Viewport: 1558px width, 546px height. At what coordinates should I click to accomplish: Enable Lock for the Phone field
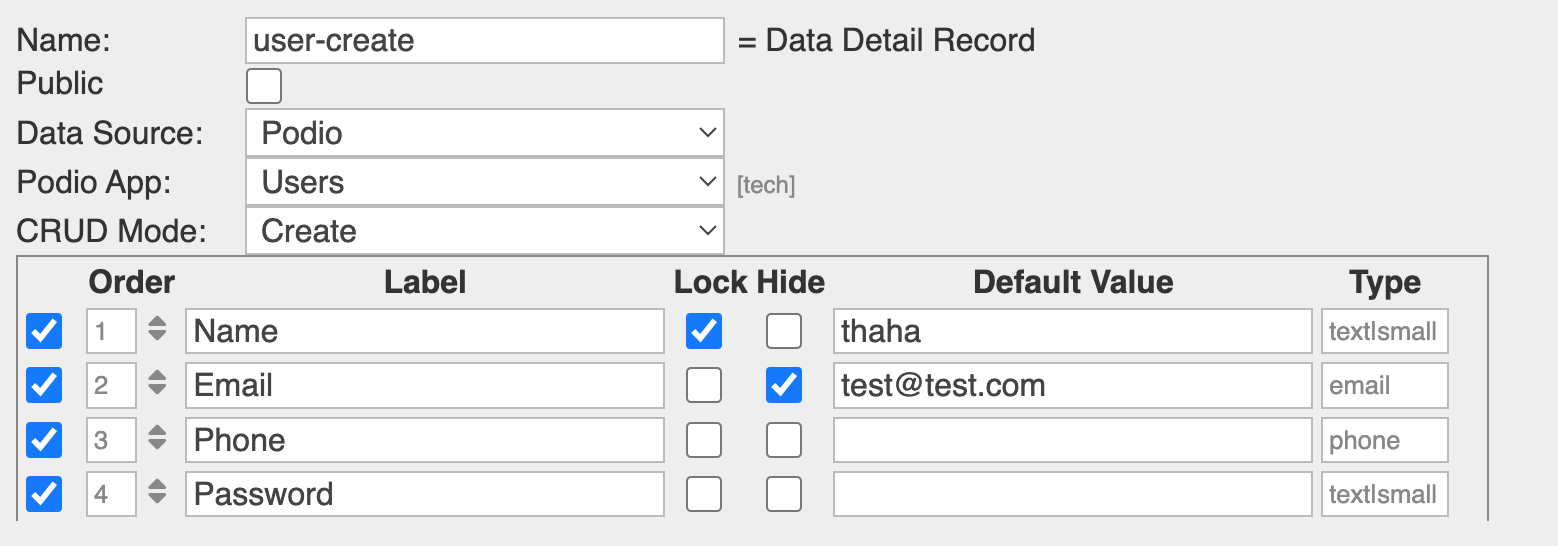point(704,440)
